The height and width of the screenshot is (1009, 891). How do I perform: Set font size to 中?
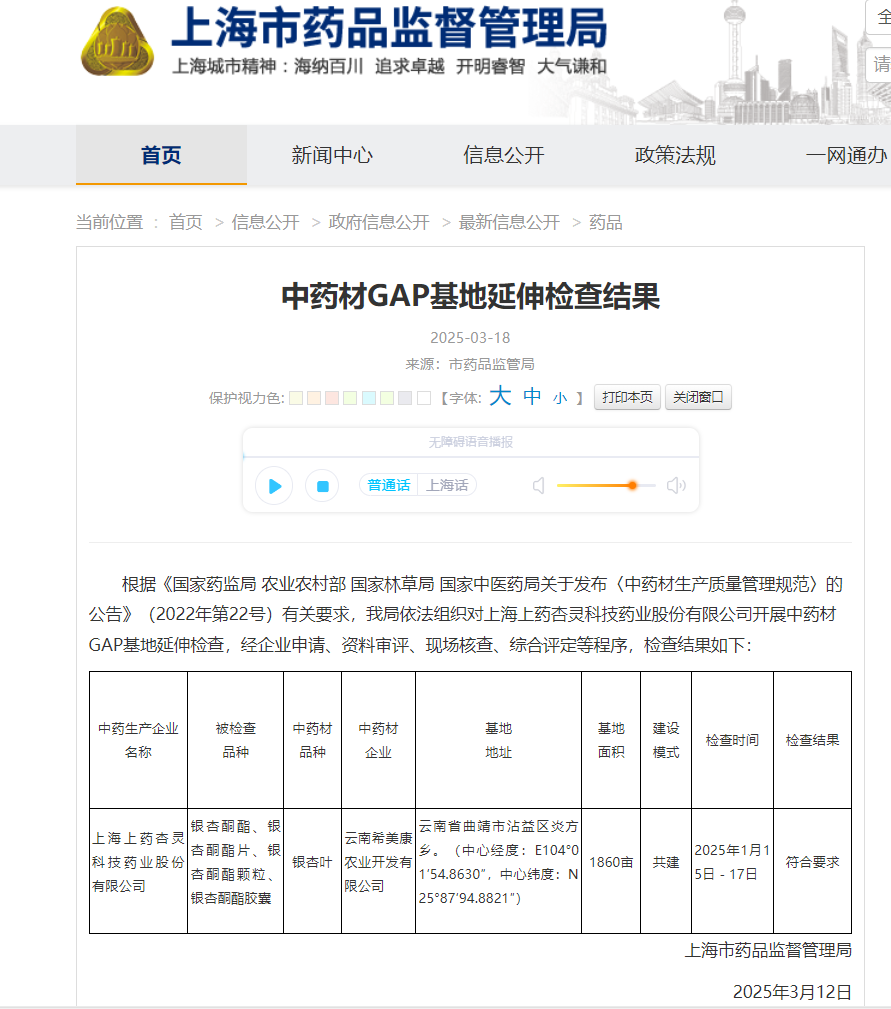(x=532, y=397)
